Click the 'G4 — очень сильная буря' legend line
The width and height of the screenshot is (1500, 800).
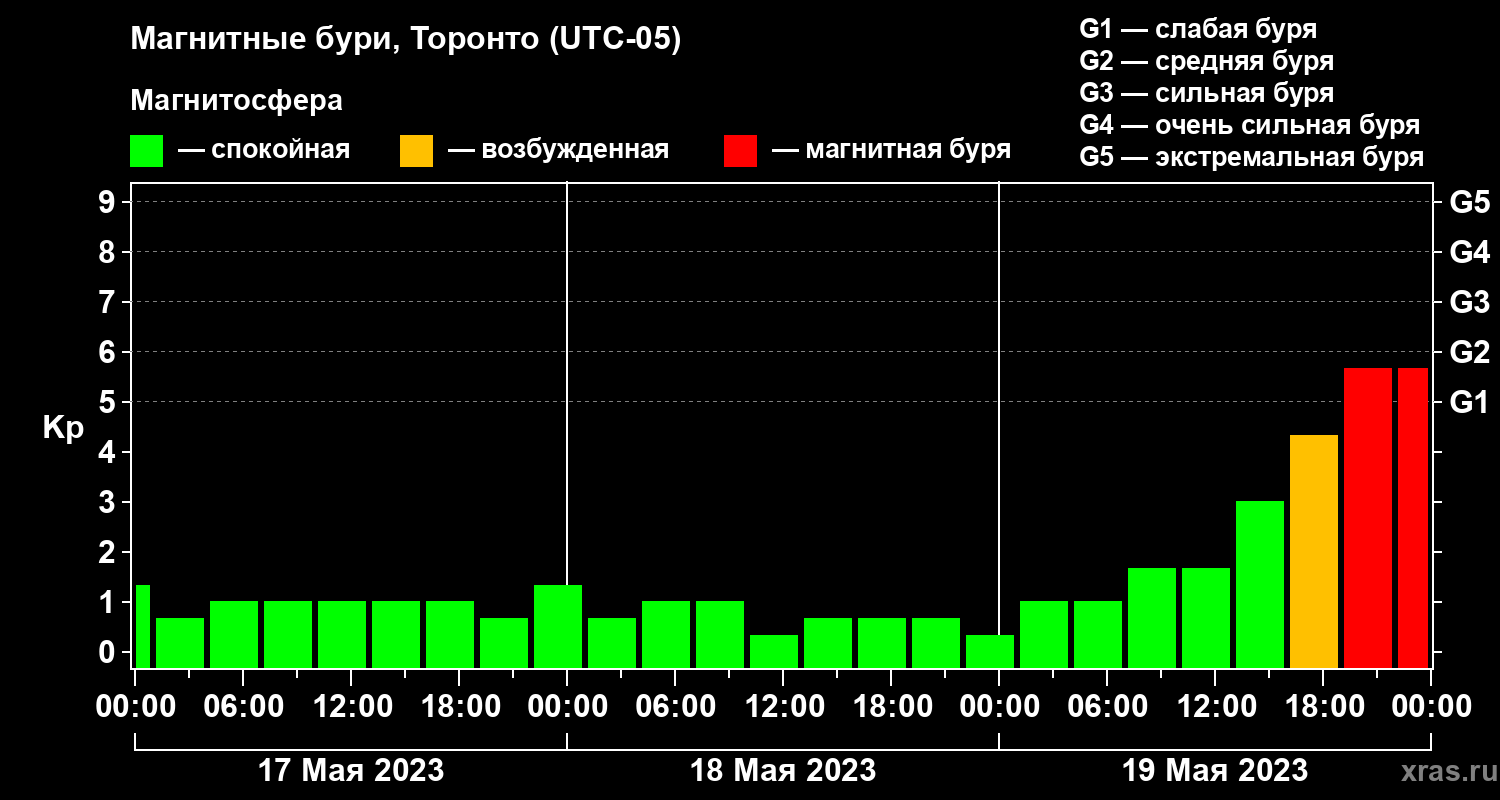point(1249,125)
